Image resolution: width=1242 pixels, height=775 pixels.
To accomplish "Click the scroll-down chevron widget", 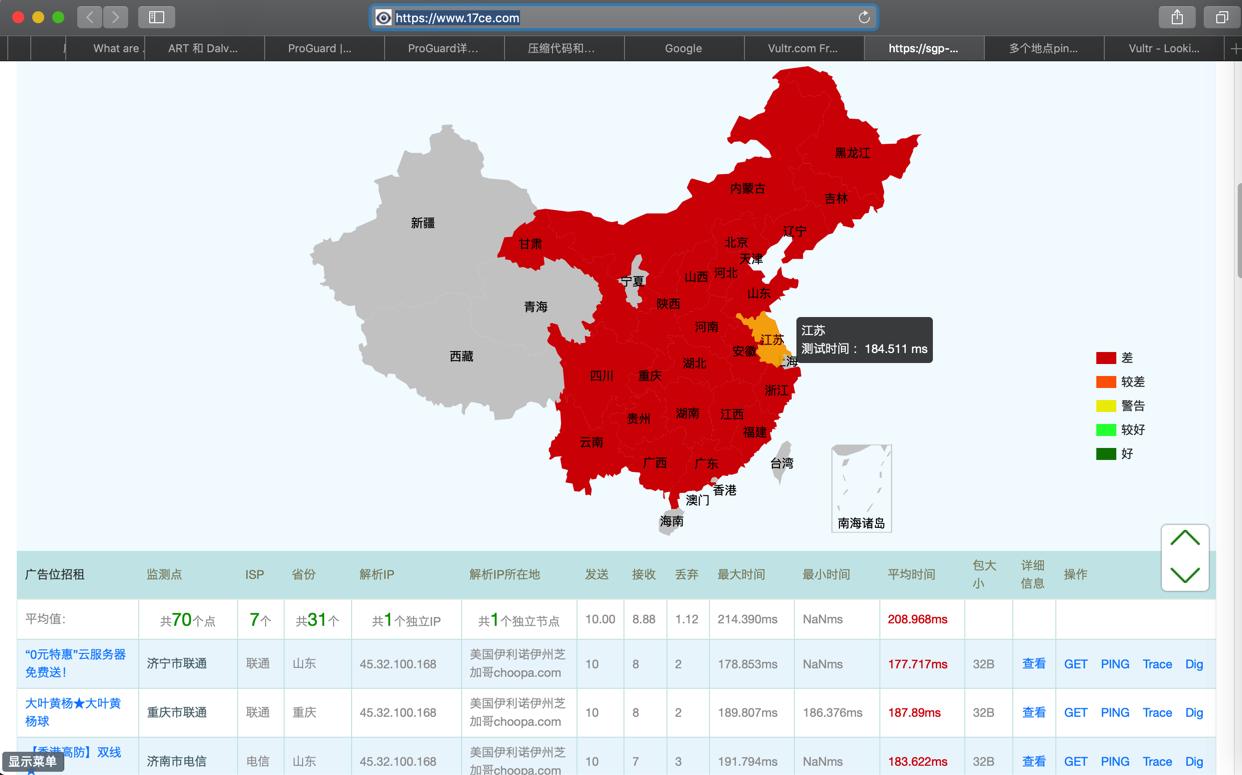I will (x=1185, y=575).
